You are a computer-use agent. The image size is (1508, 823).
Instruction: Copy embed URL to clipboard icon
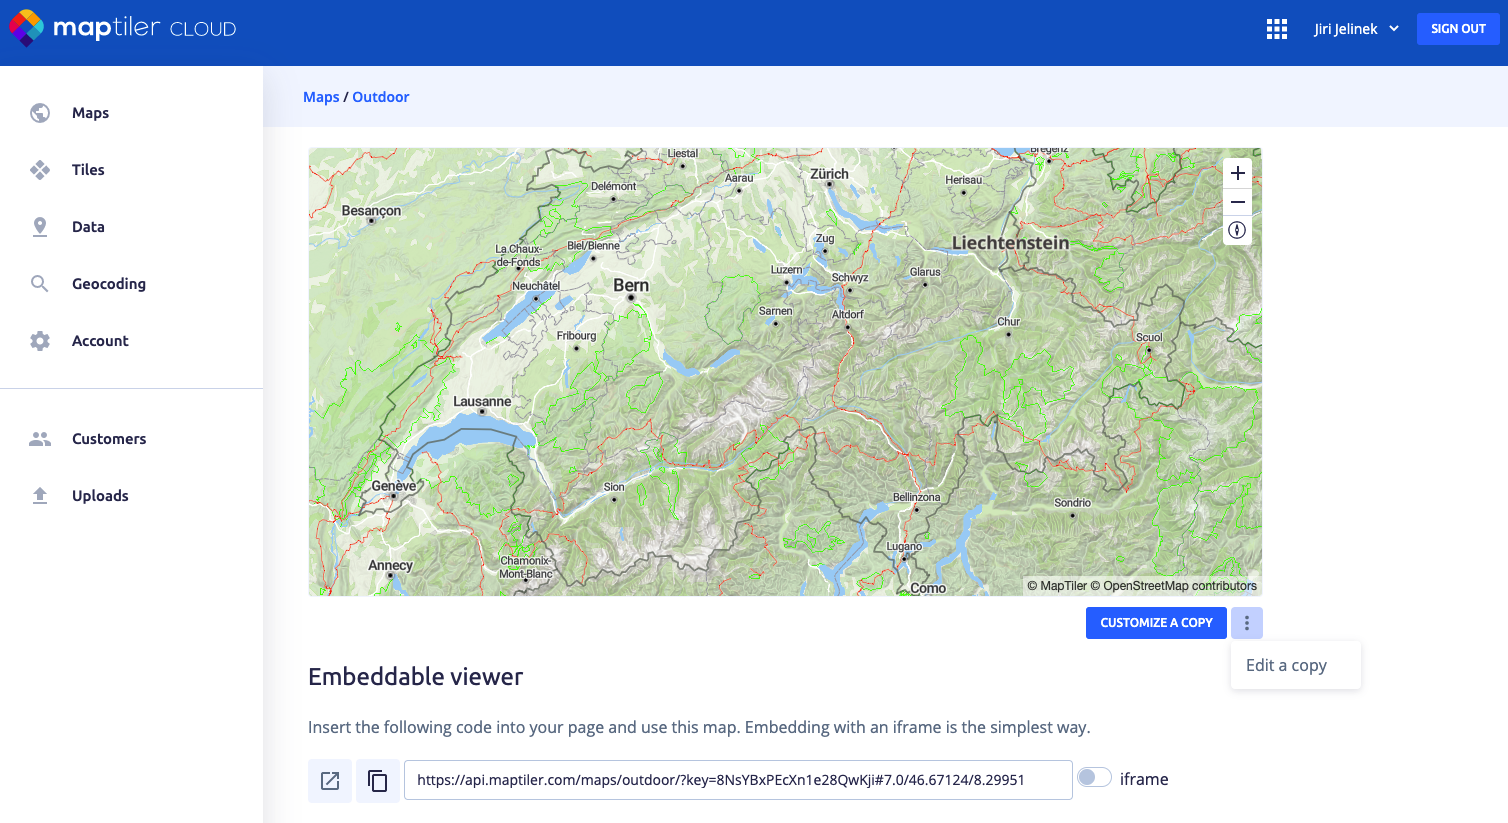click(378, 780)
